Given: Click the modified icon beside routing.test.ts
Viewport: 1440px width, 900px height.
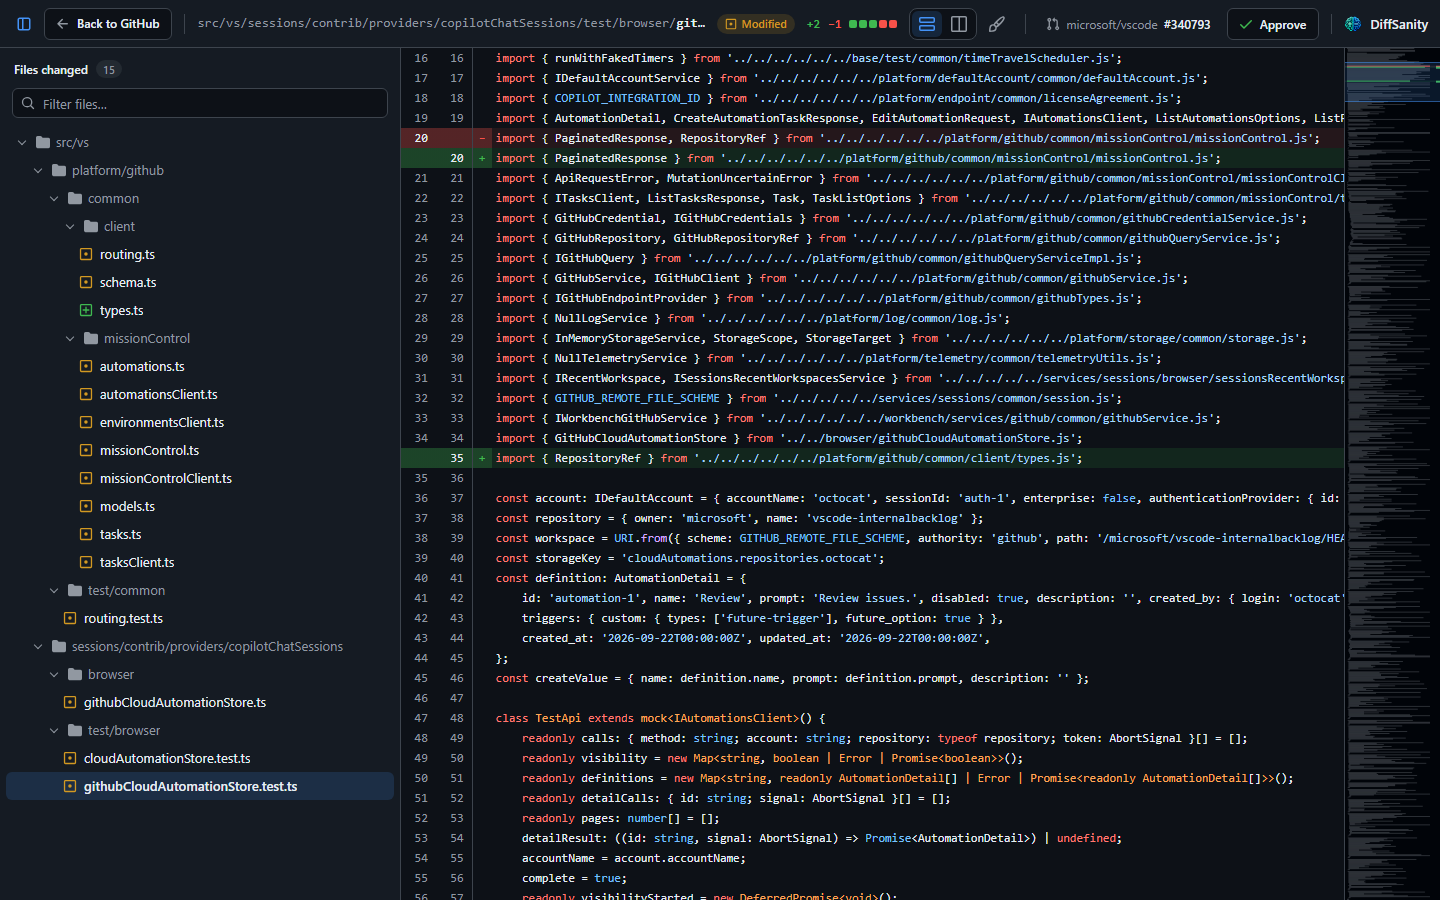Looking at the screenshot, I should [70, 618].
